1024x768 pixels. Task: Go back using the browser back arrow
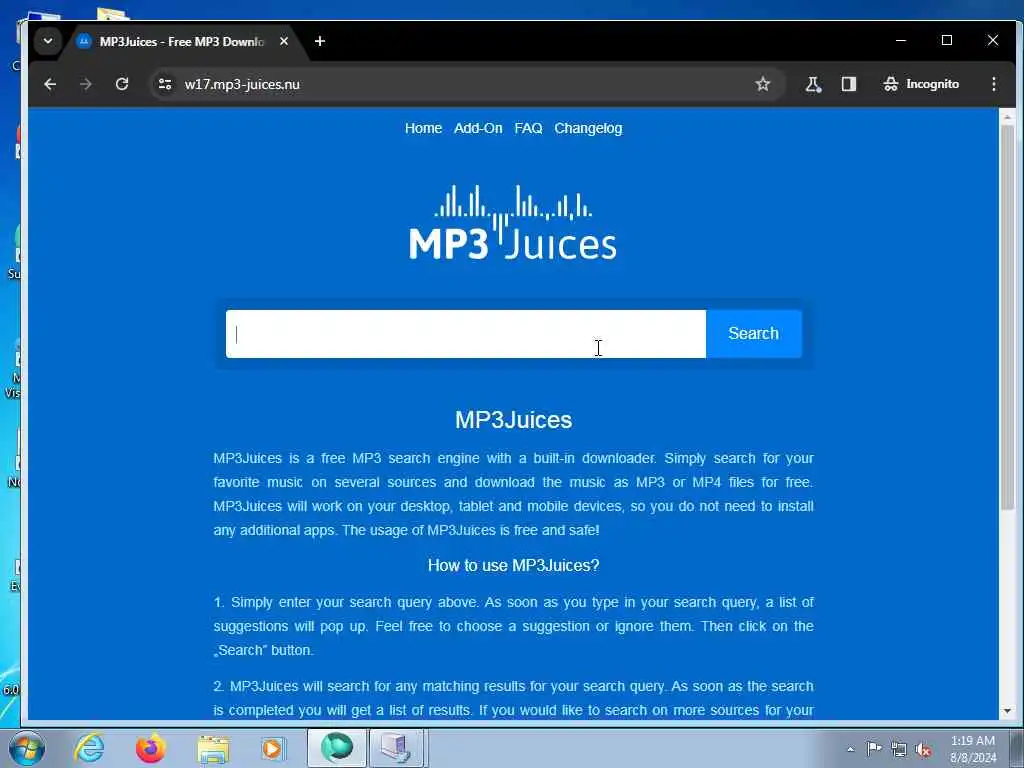pyautogui.click(x=50, y=84)
